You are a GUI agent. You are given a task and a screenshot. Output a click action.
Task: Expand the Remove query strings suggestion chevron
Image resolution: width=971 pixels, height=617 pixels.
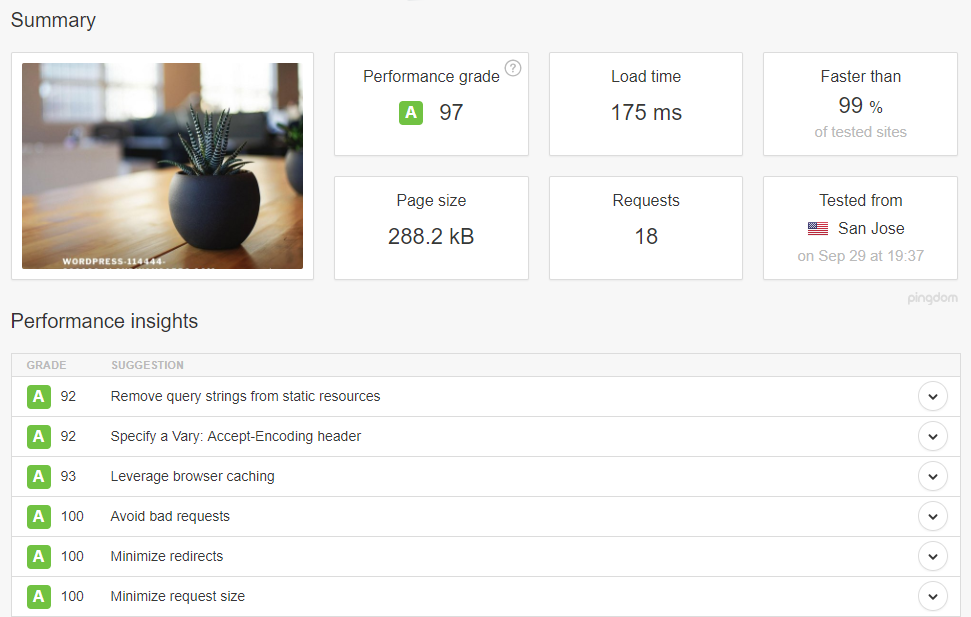pyautogui.click(x=932, y=397)
